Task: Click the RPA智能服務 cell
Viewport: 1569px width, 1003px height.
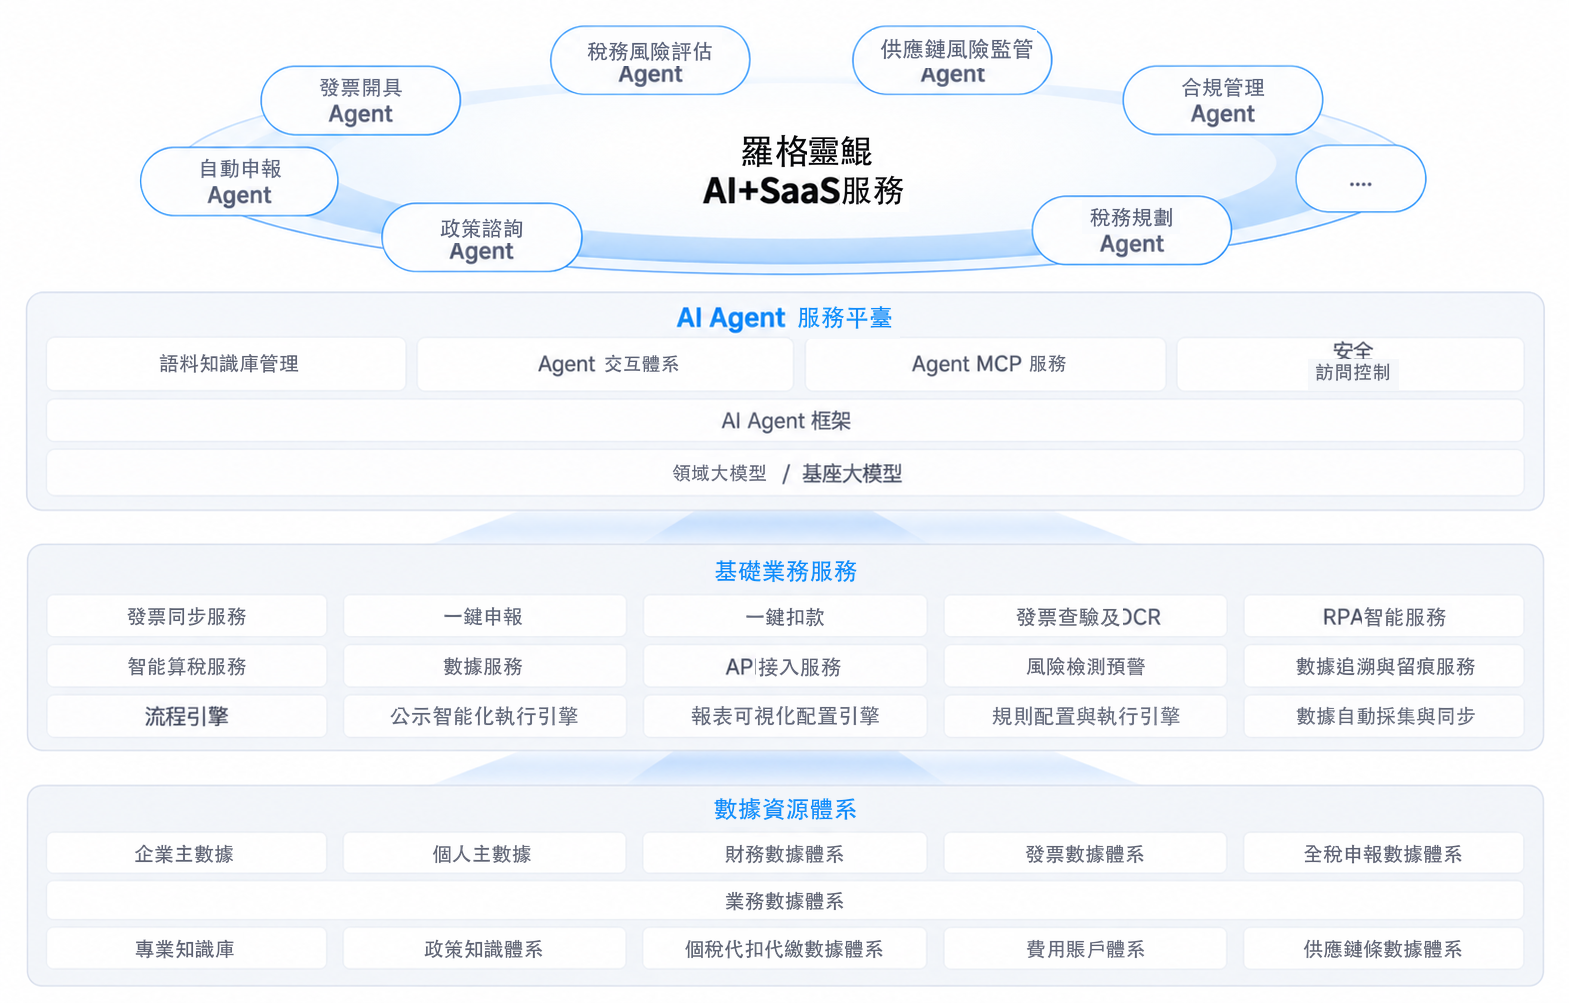Action: click(1384, 616)
